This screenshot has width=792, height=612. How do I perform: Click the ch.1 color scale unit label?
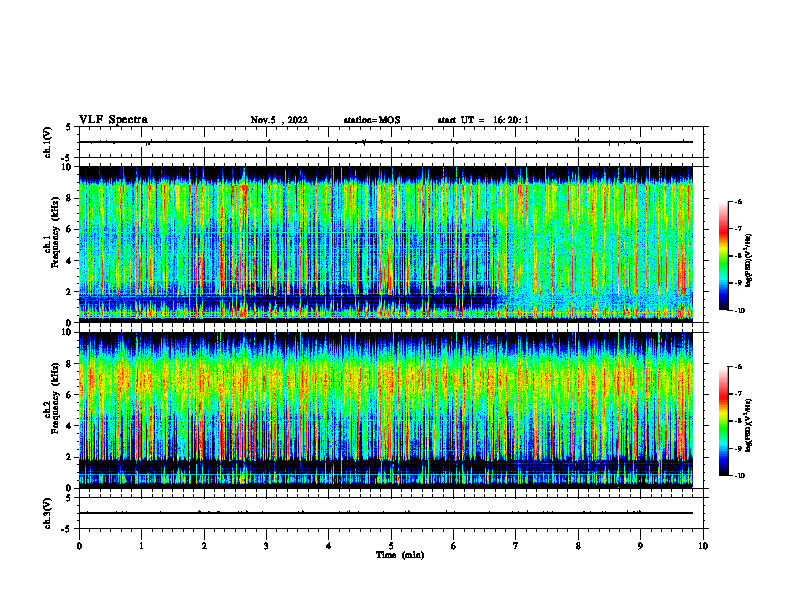[749, 261]
